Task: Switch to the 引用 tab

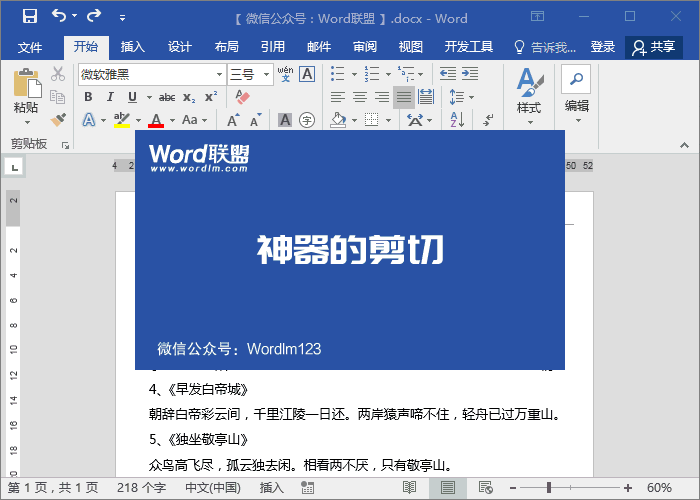Action: 273,46
